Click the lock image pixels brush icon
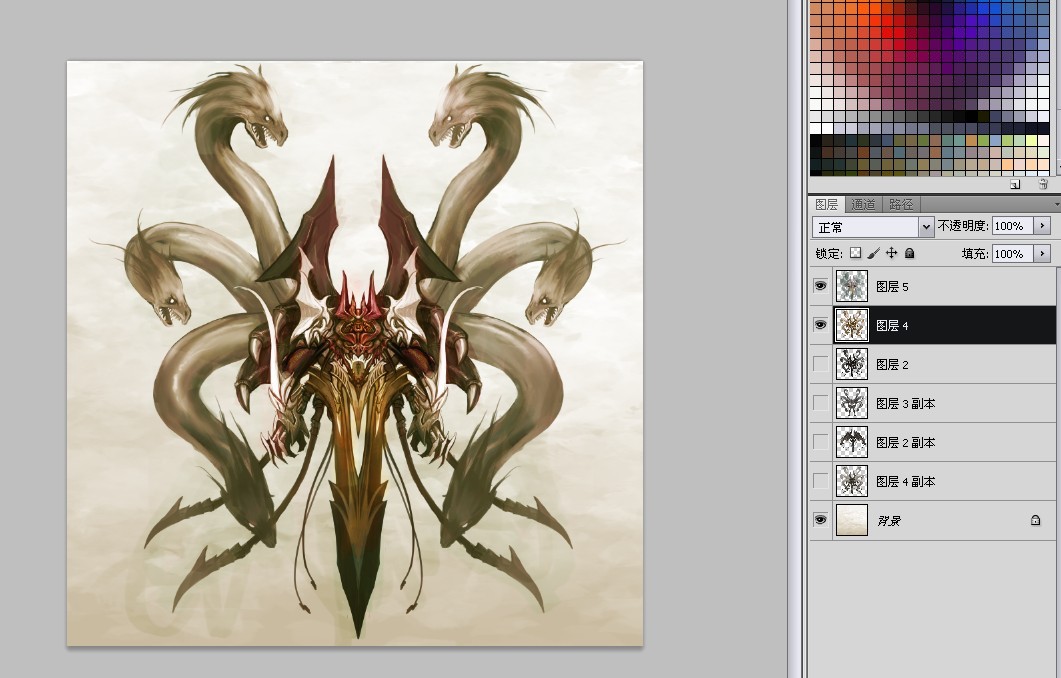The width and height of the screenshot is (1061, 678). click(874, 253)
